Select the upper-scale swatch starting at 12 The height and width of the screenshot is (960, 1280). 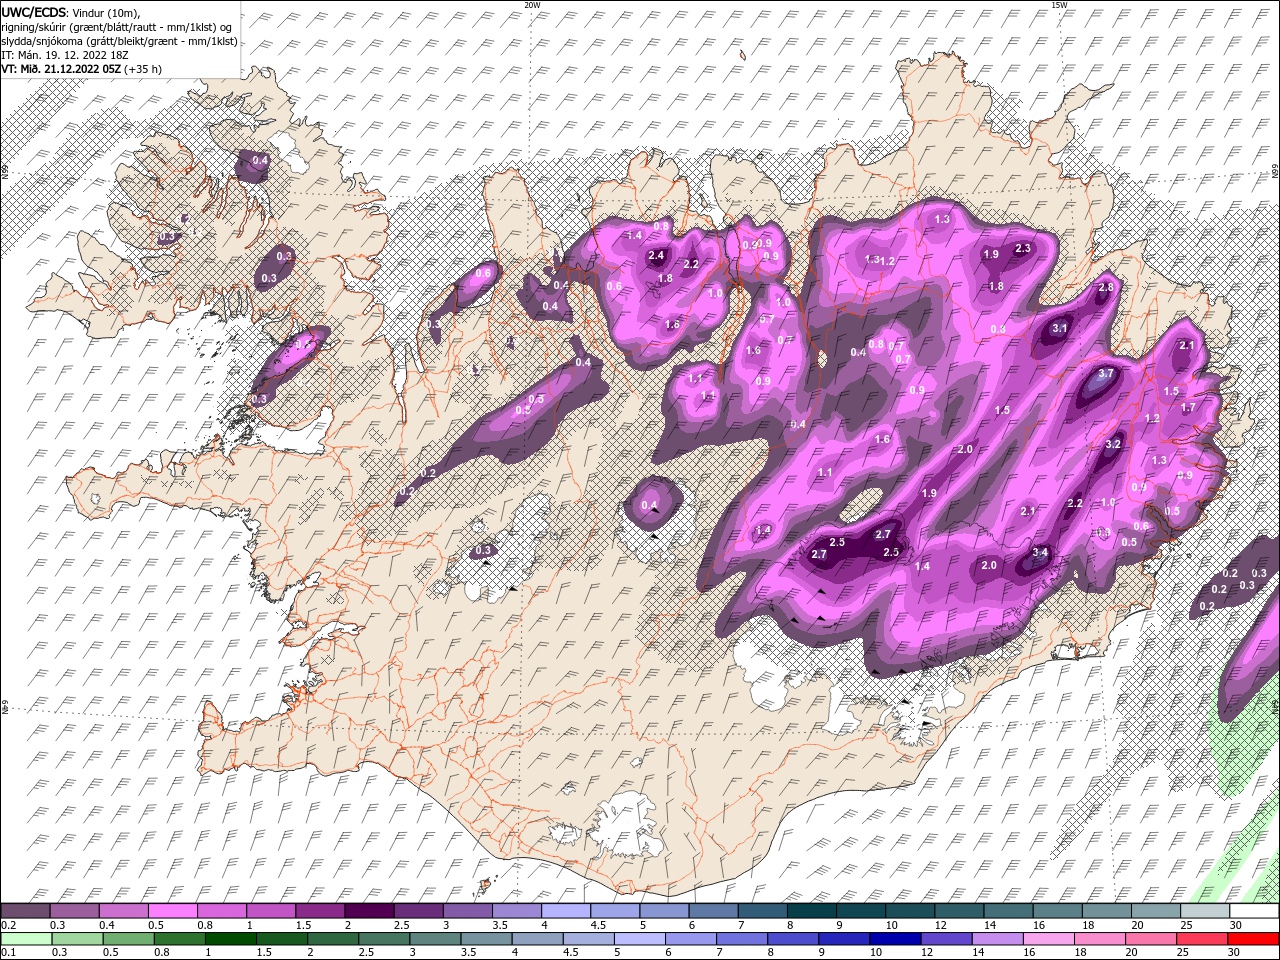pos(958,911)
